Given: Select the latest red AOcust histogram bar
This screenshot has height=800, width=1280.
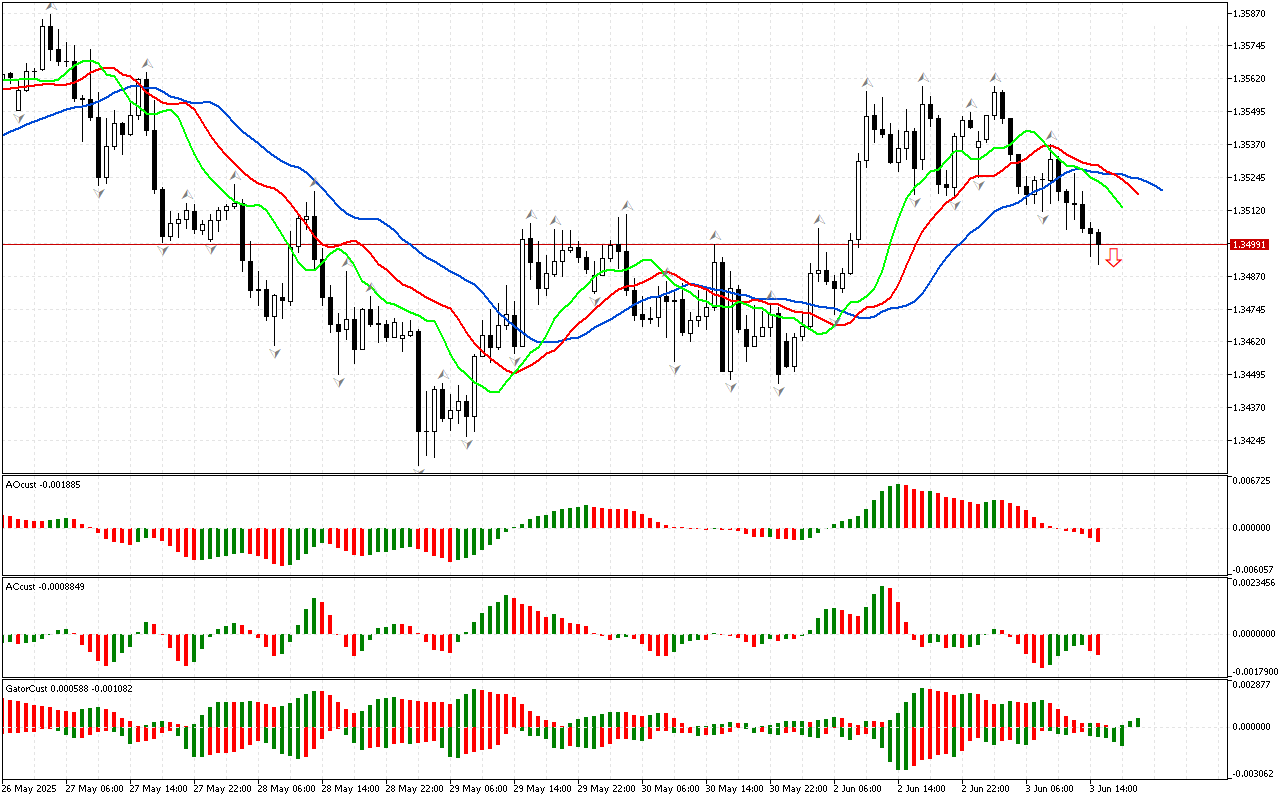Looking at the screenshot, I should (1098, 535).
